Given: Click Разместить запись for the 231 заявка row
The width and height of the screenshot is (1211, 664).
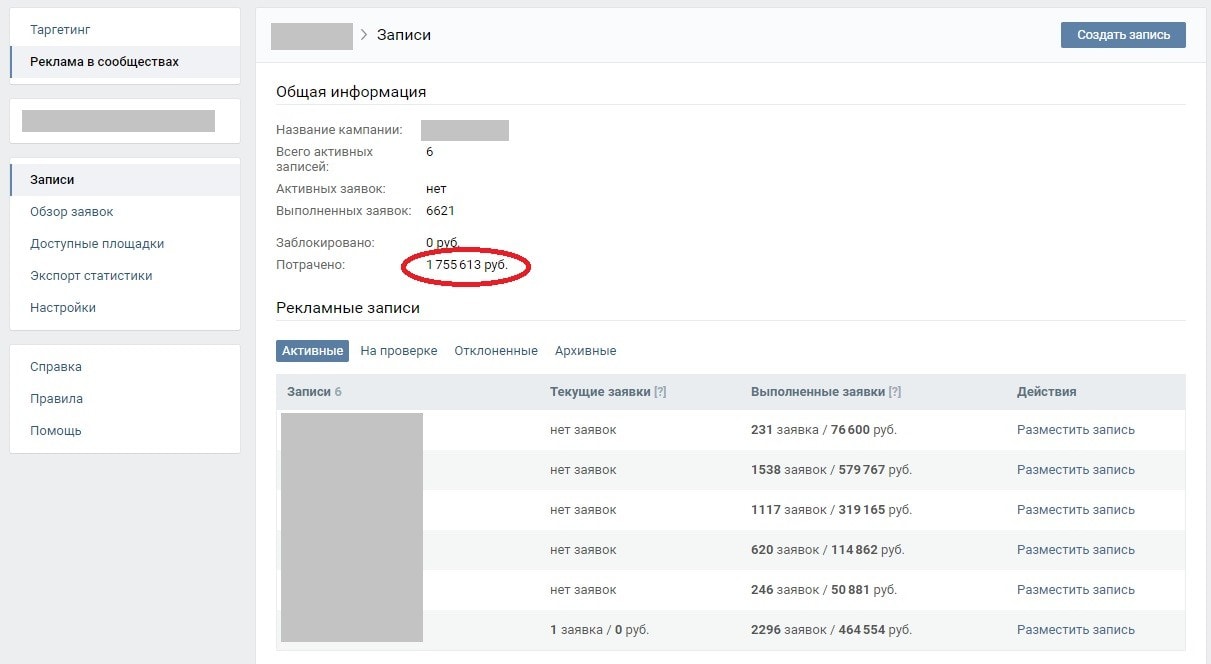Looking at the screenshot, I should coord(1075,430).
